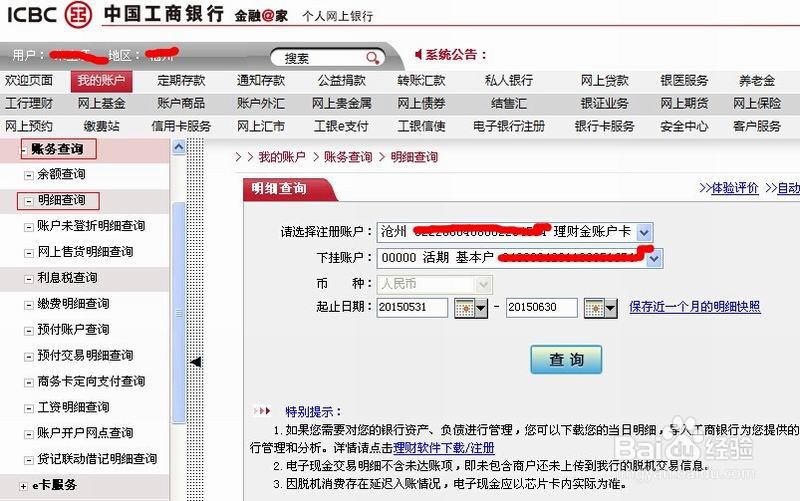The image size is (800, 501).
Task: Collapse the 账务查询 section
Action: point(23,150)
